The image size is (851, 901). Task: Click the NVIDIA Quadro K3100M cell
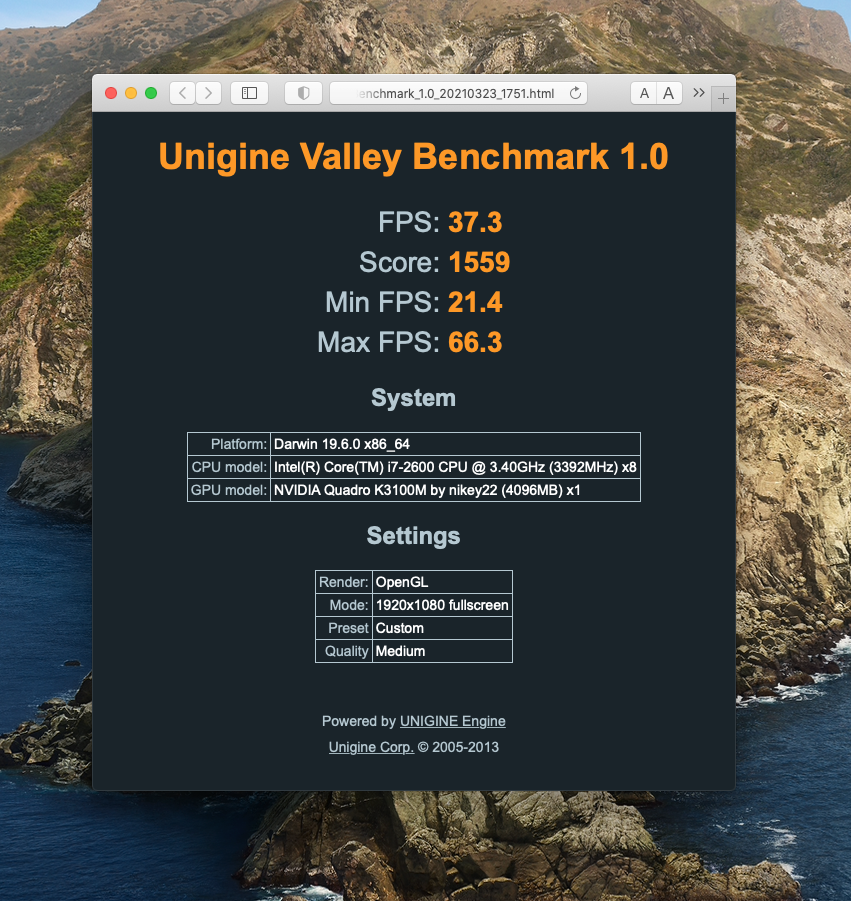[x=455, y=490]
